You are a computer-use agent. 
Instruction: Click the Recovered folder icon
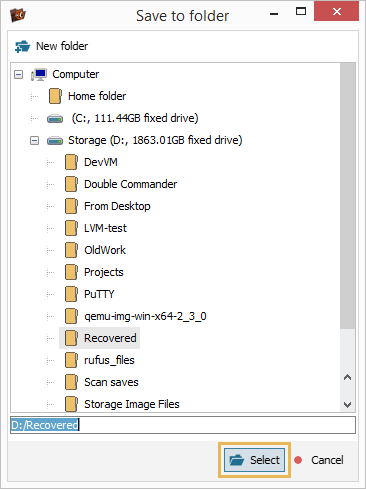71,338
